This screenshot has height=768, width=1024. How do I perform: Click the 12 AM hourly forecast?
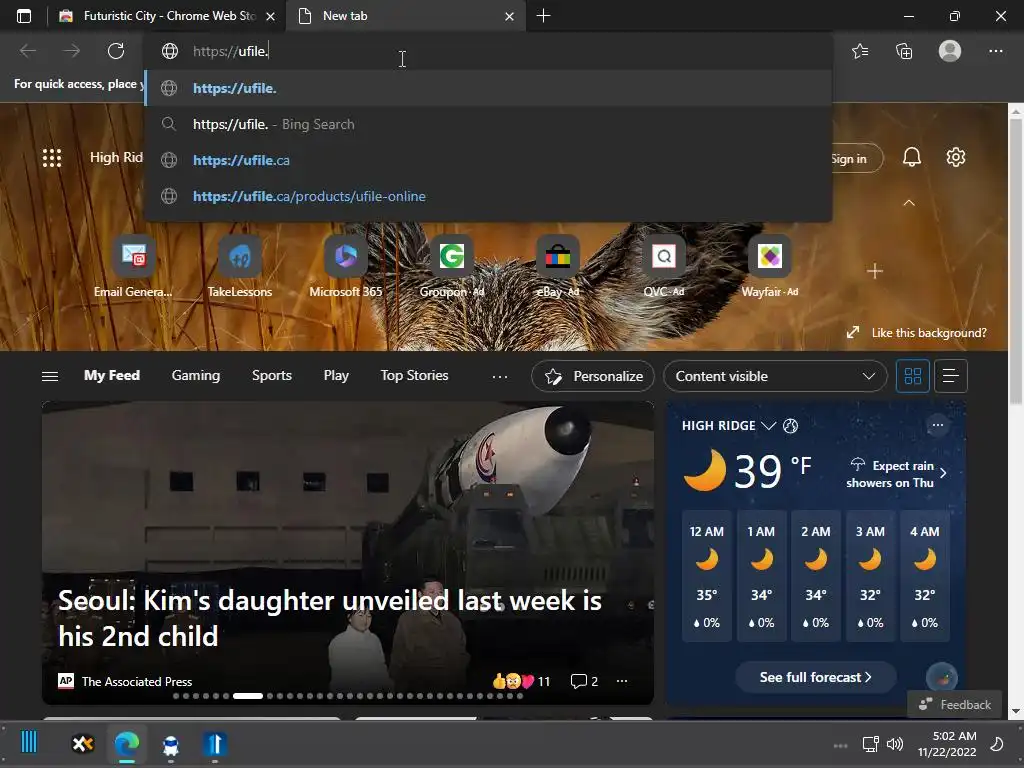pyautogui.click(x=707, y=576)
